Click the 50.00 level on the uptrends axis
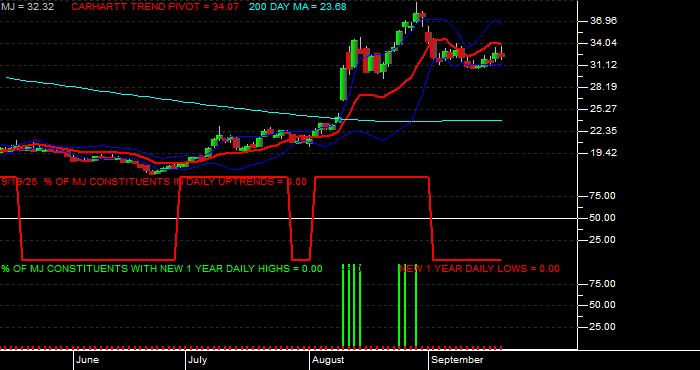 [603, 218]
